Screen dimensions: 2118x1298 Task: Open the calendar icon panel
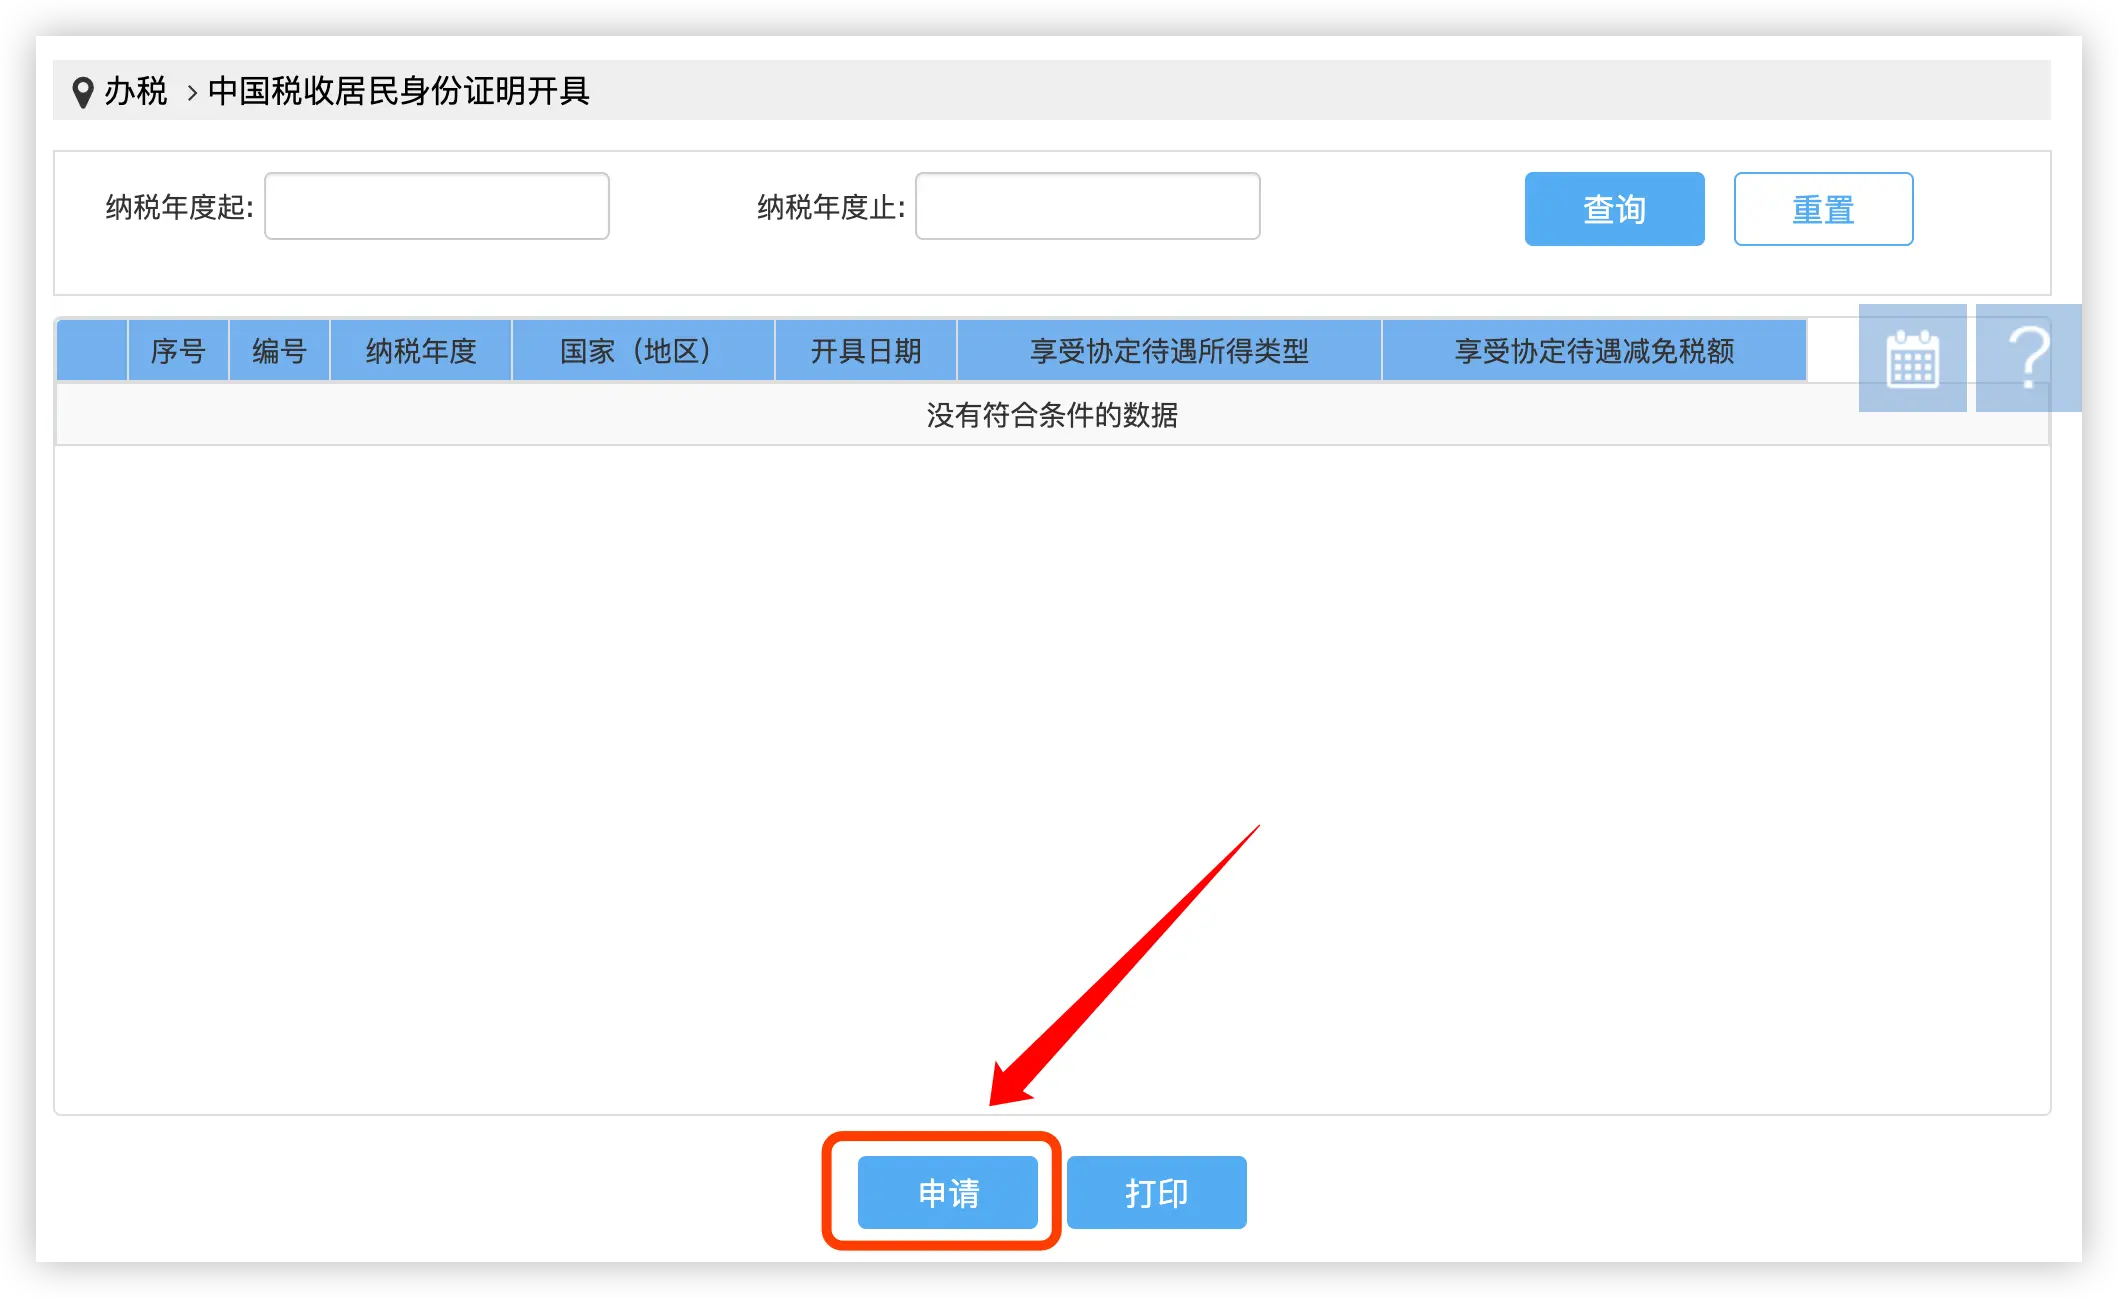(x=1912, y=358)
